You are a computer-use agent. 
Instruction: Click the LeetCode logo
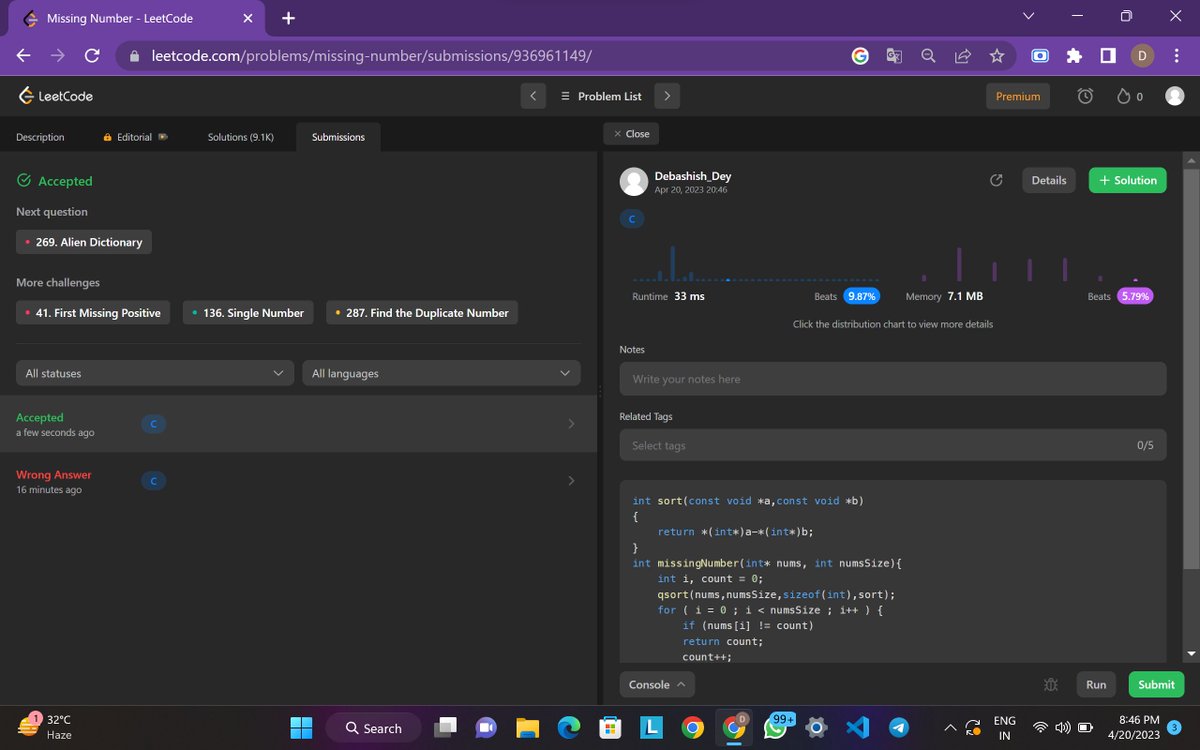click(56, 96)
